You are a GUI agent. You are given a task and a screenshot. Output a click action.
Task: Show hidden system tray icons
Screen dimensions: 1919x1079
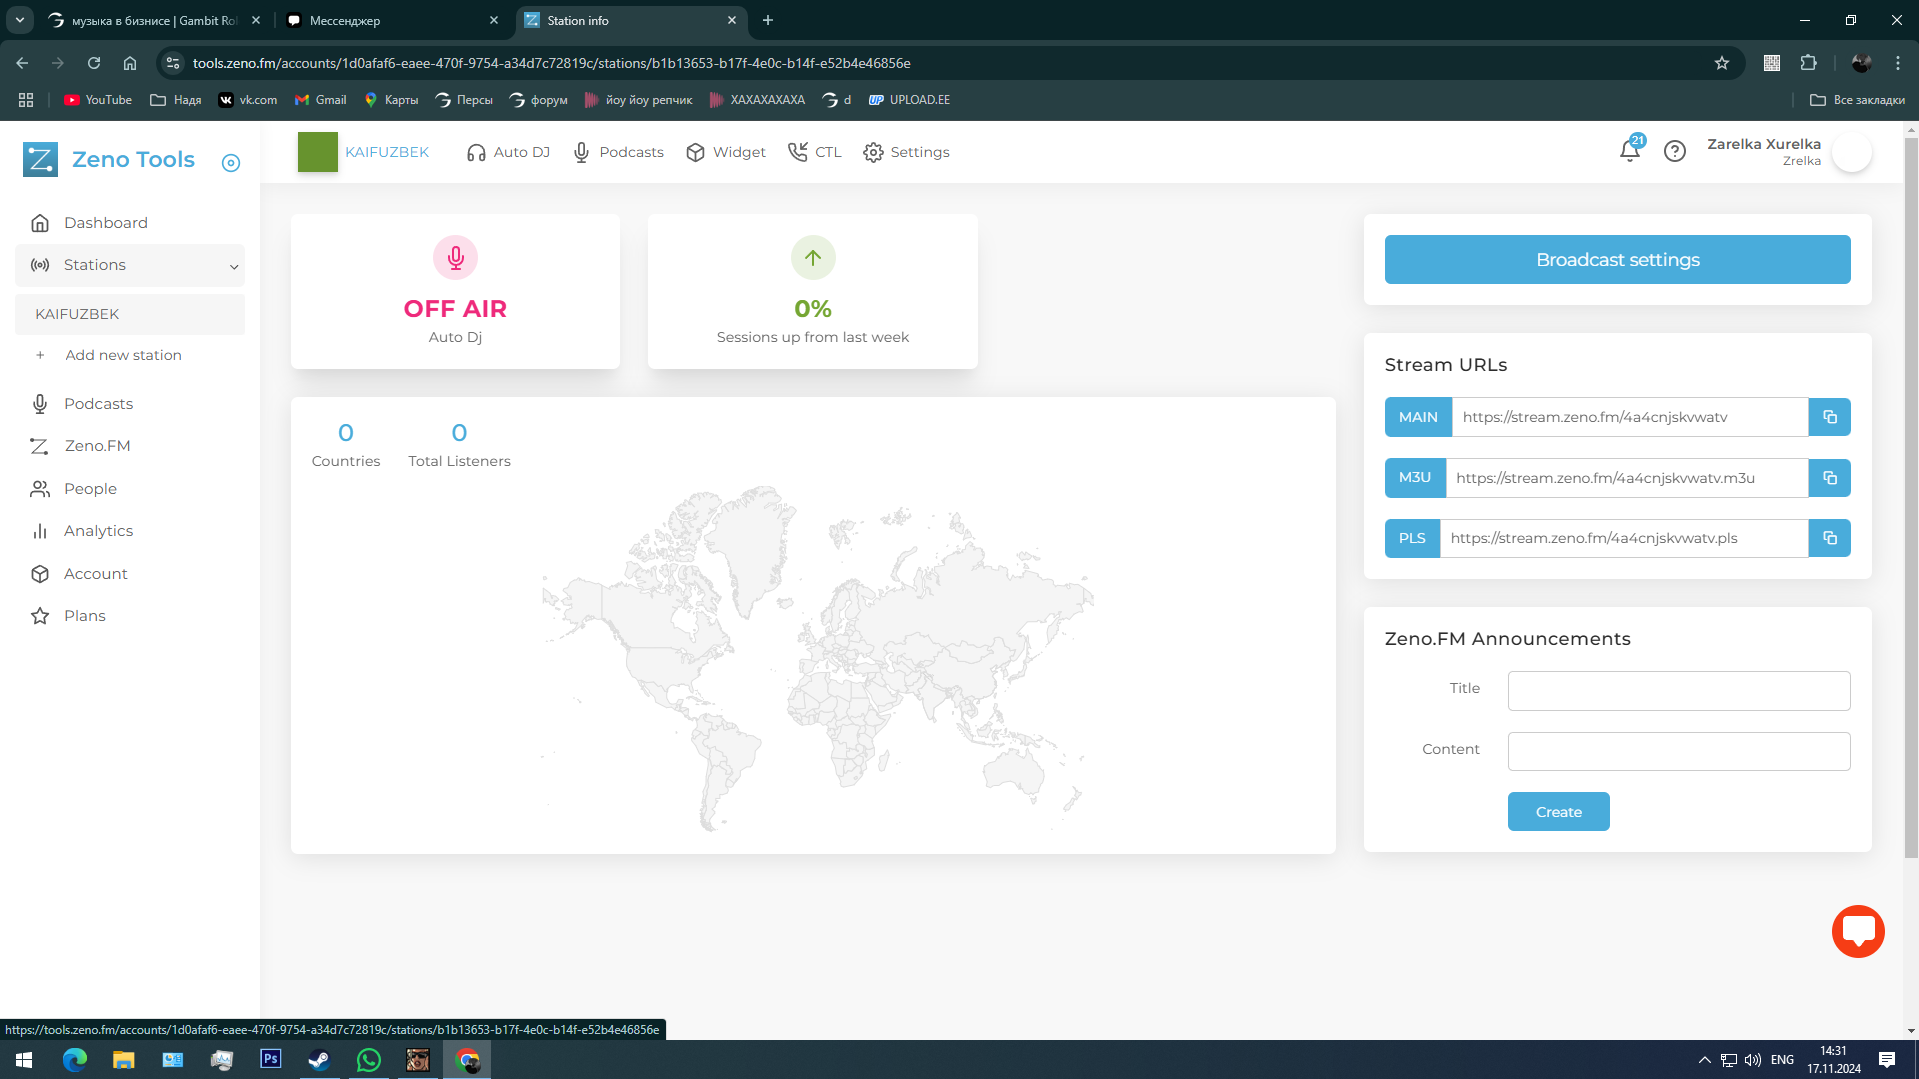[1703, 1060]
